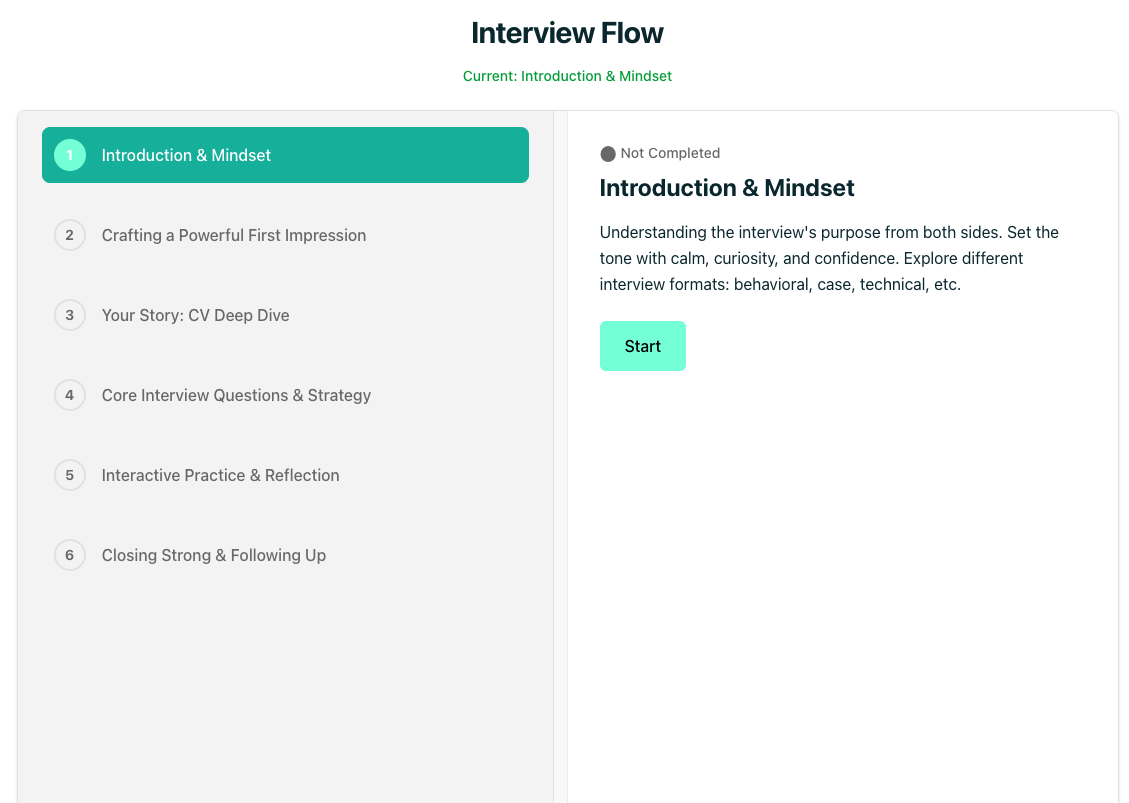
Task: Click the number 6 step circle
Action: (x=70, y=555)
